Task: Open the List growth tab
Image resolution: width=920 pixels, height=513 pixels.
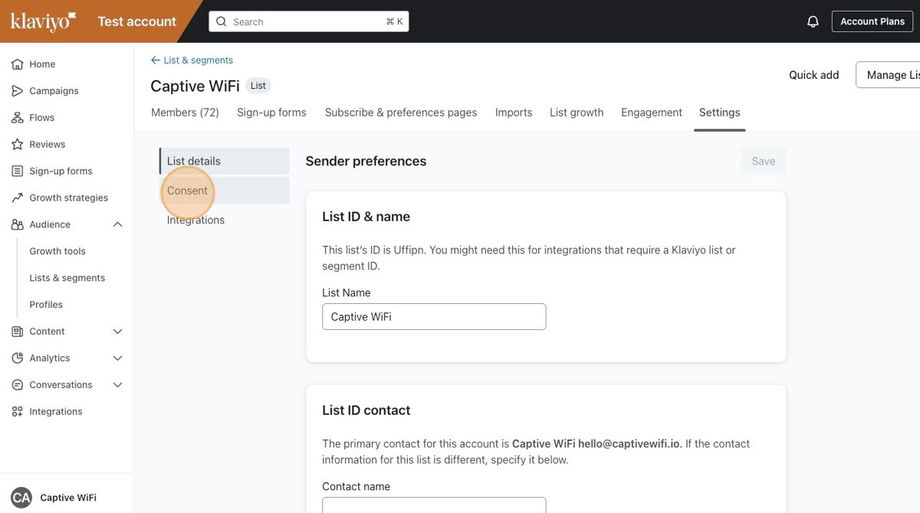Action: (x=576, y=113)
